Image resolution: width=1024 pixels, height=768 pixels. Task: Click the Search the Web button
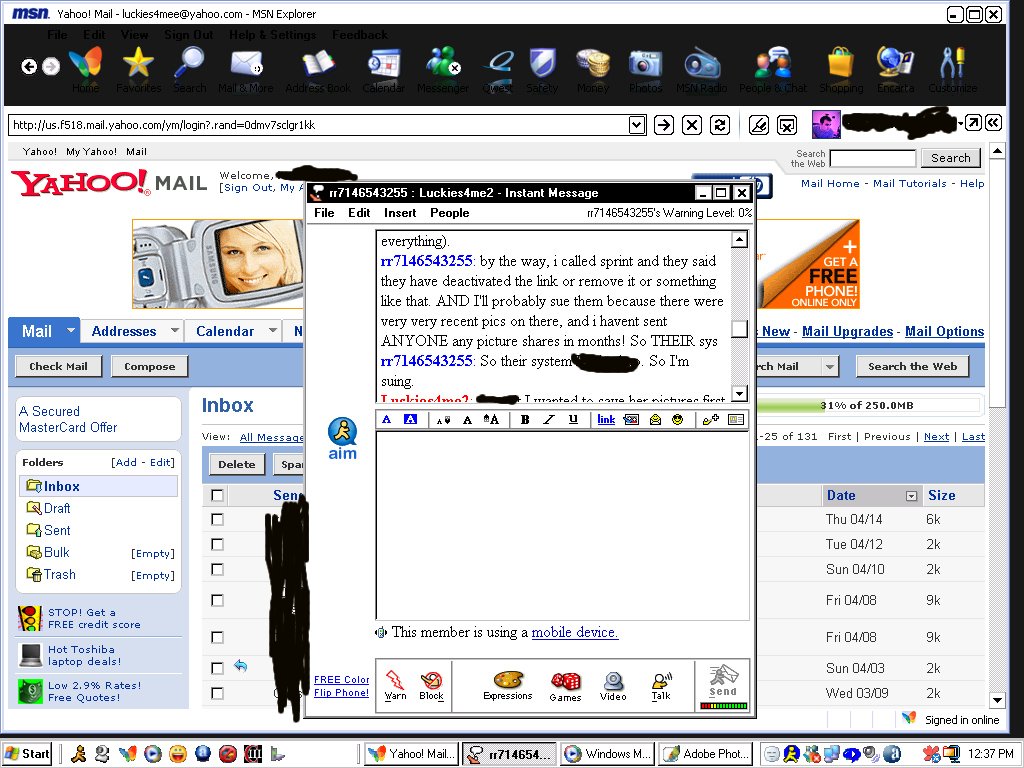pos(912,366)
